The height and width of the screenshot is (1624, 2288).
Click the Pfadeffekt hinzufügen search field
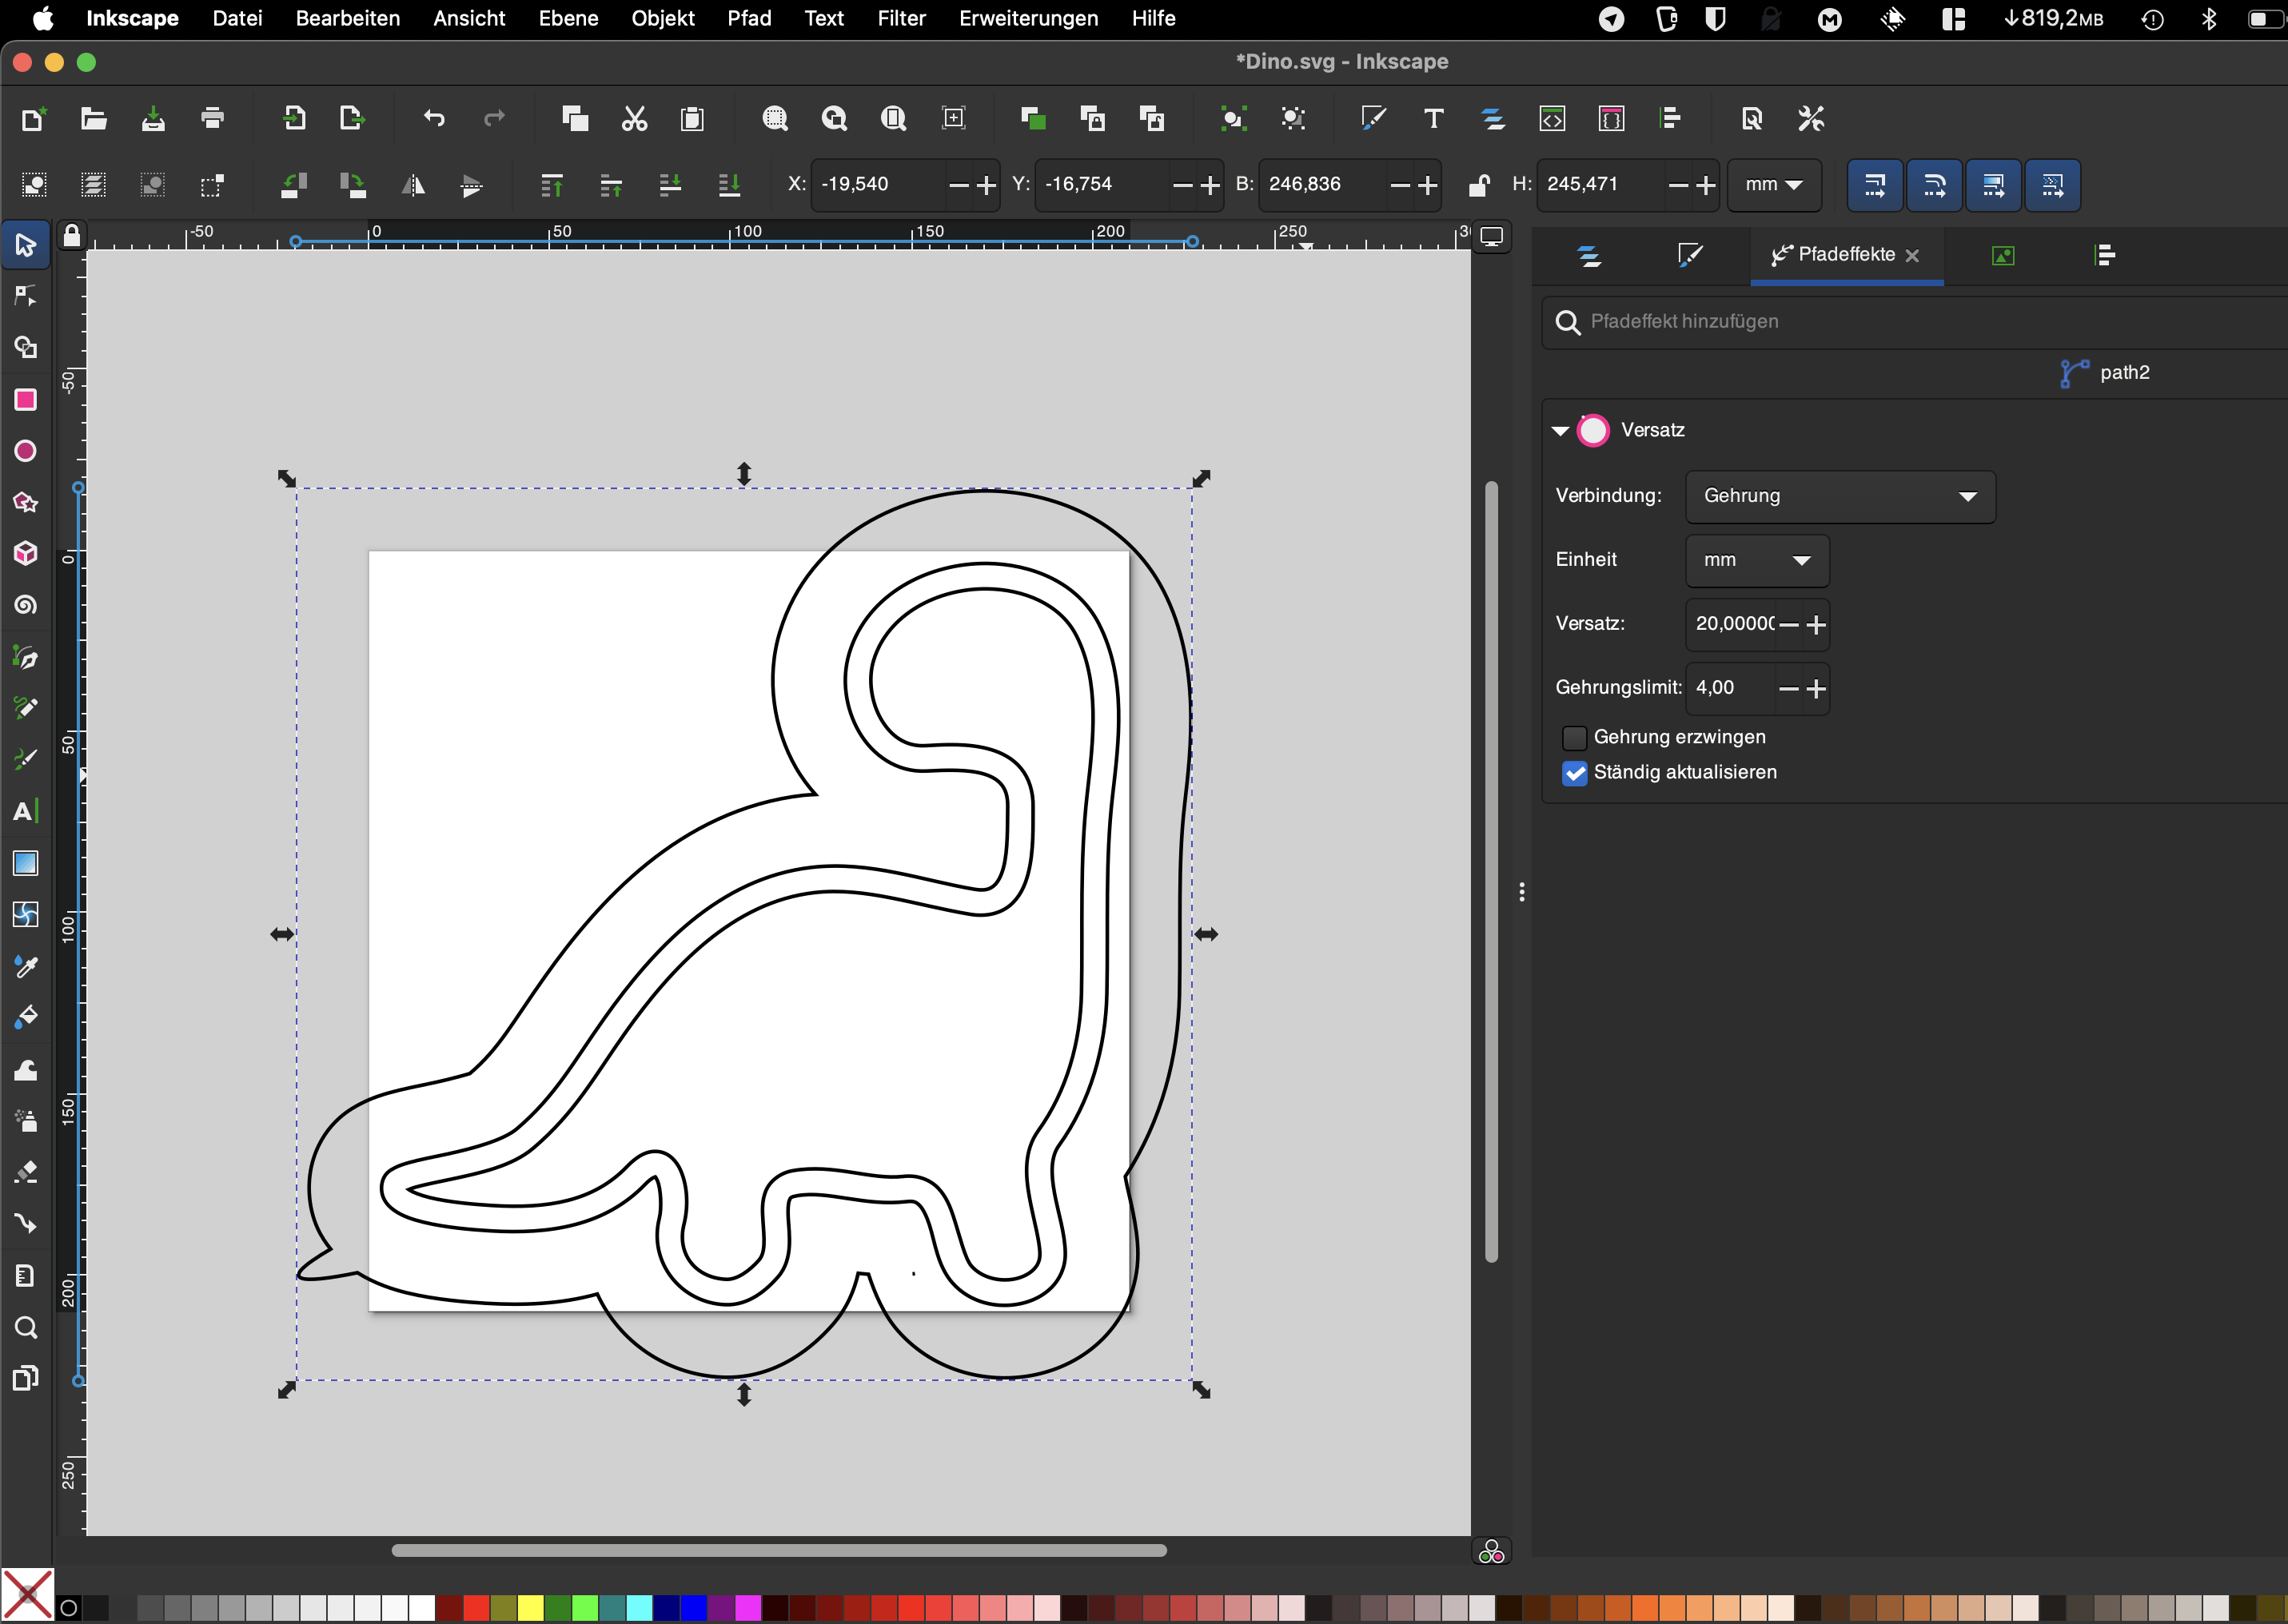[x=1915, y=322]
